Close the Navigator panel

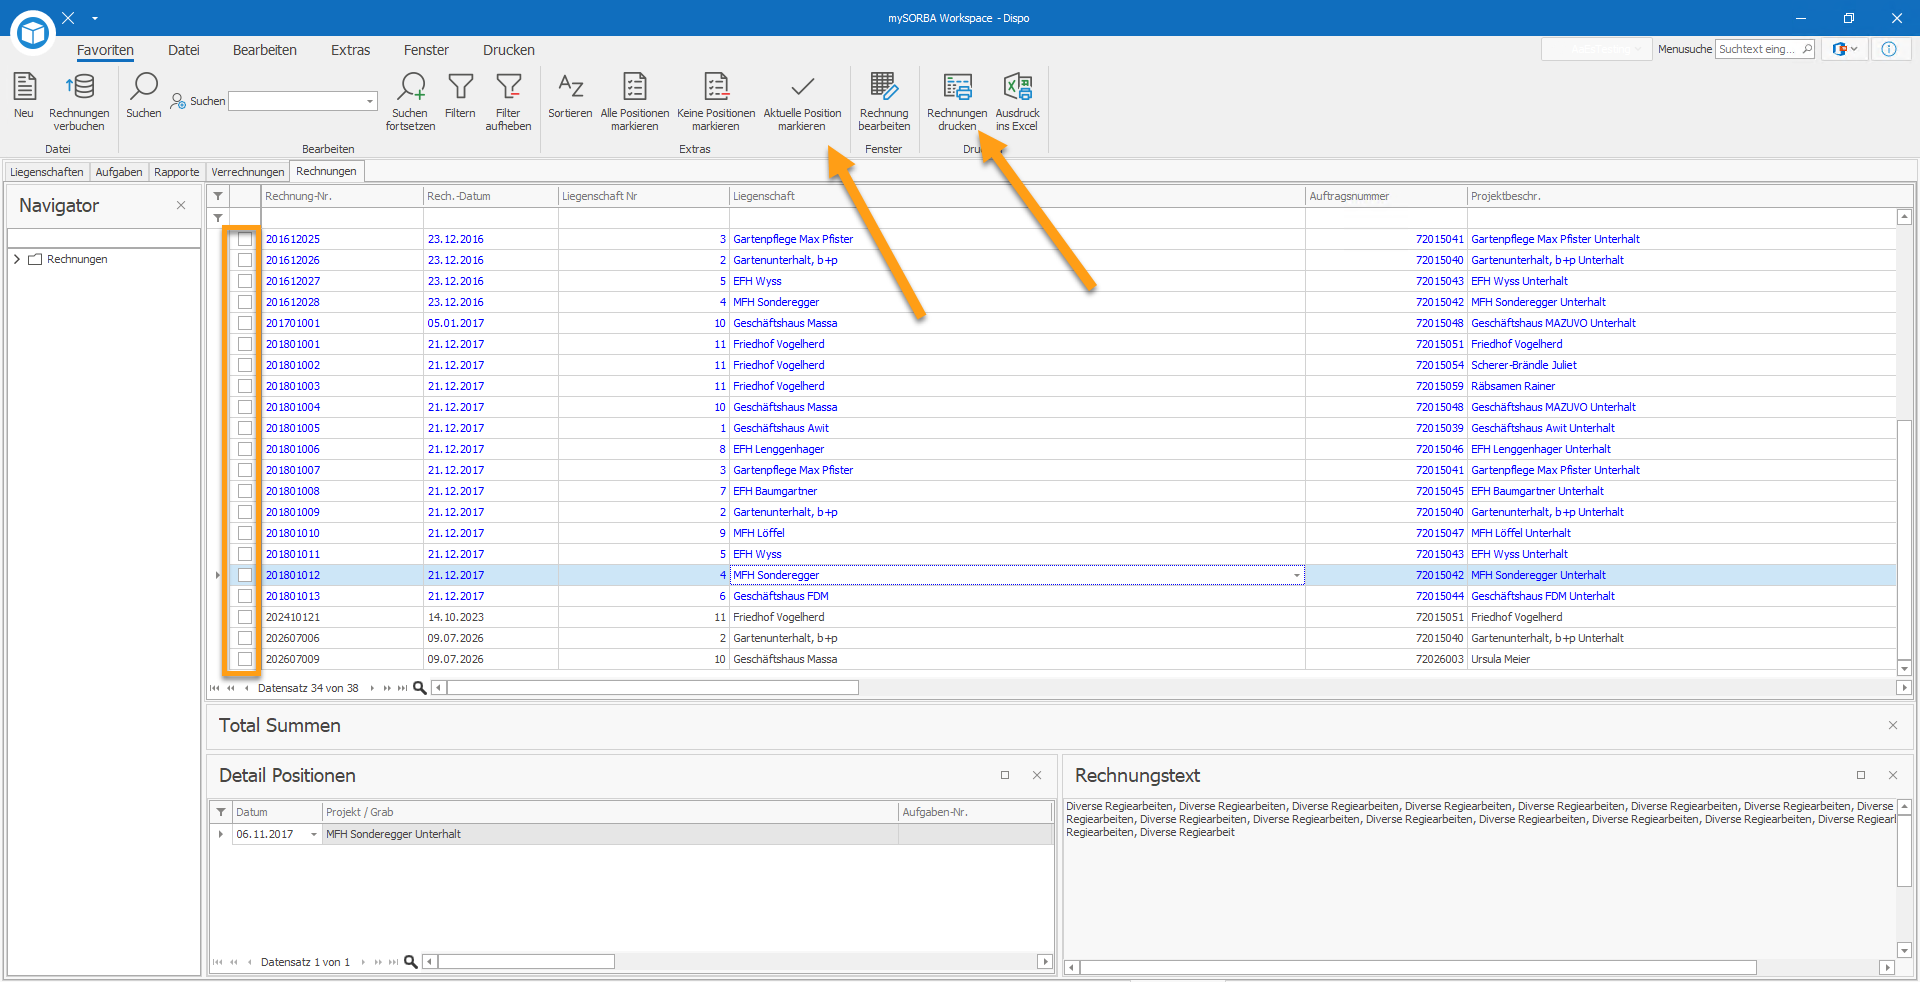tap(181, 205)
